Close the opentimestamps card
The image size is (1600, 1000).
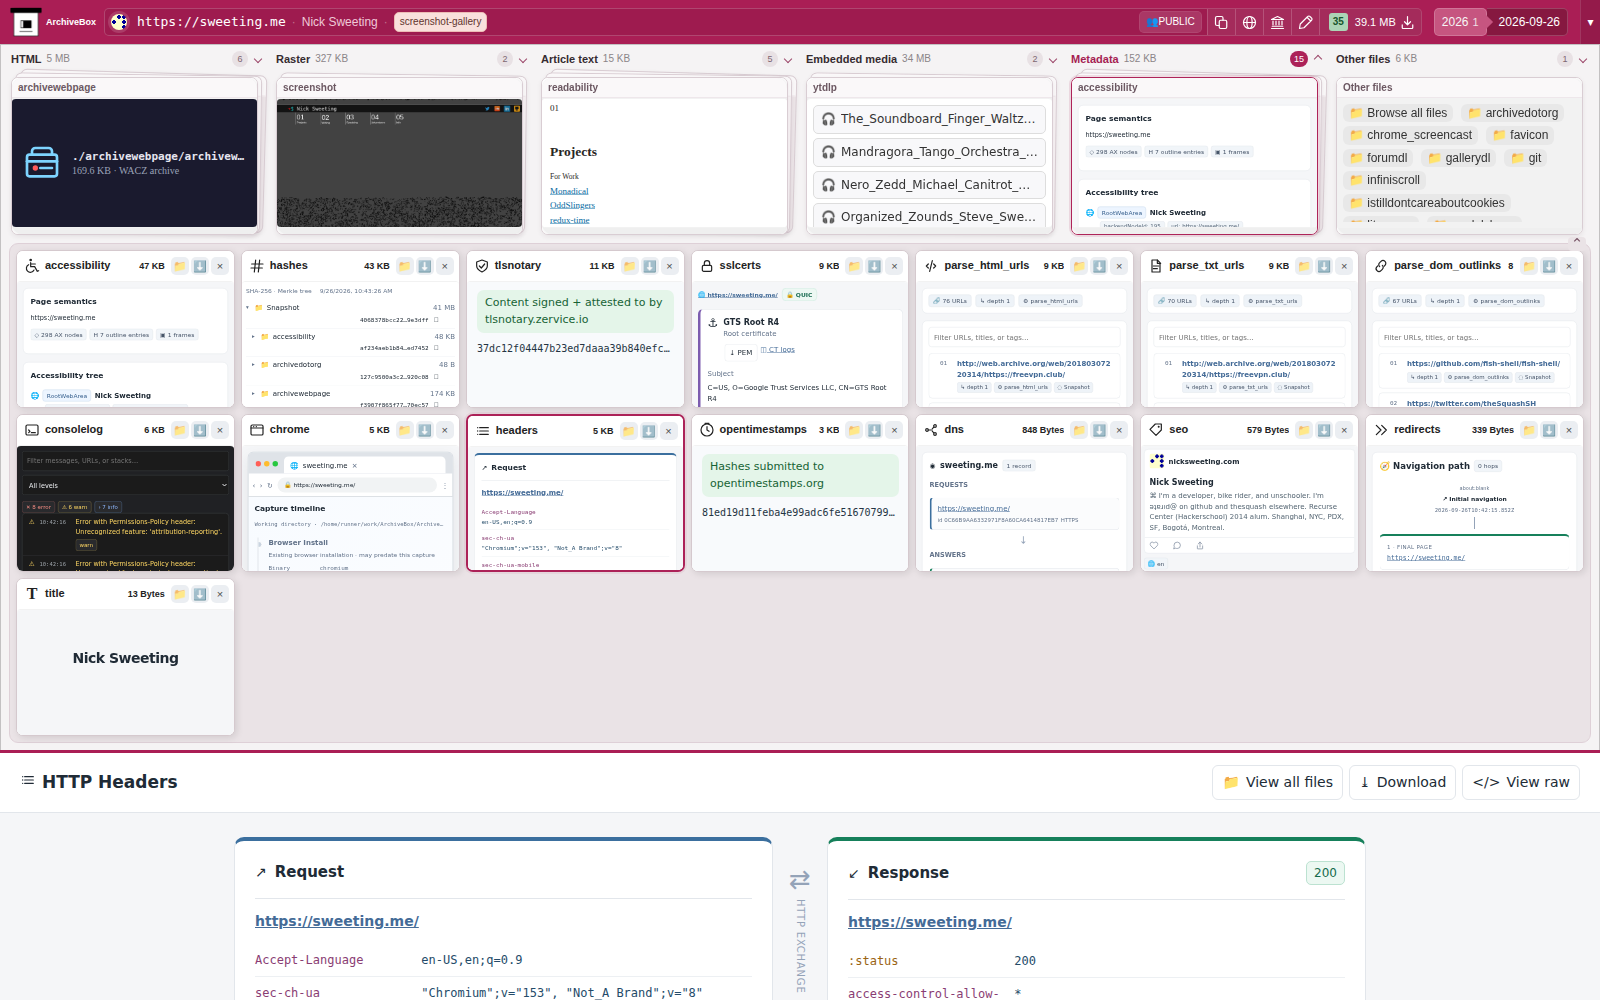pyautogui.click(x=895, y=430)
